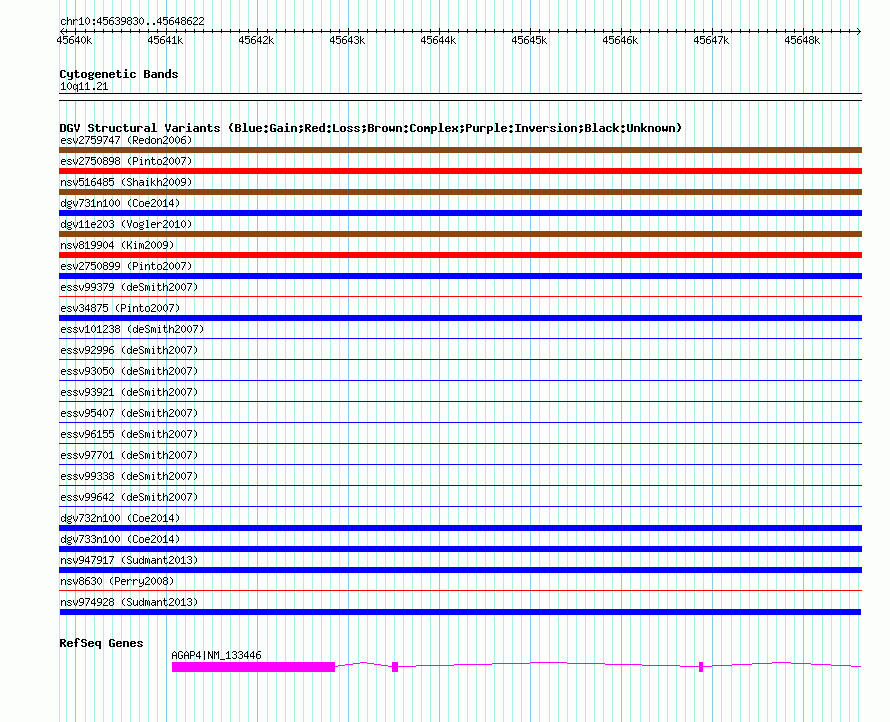Click the 45640k ruler tick label
This screenshot has width=890, height=722.
(74, 40)
